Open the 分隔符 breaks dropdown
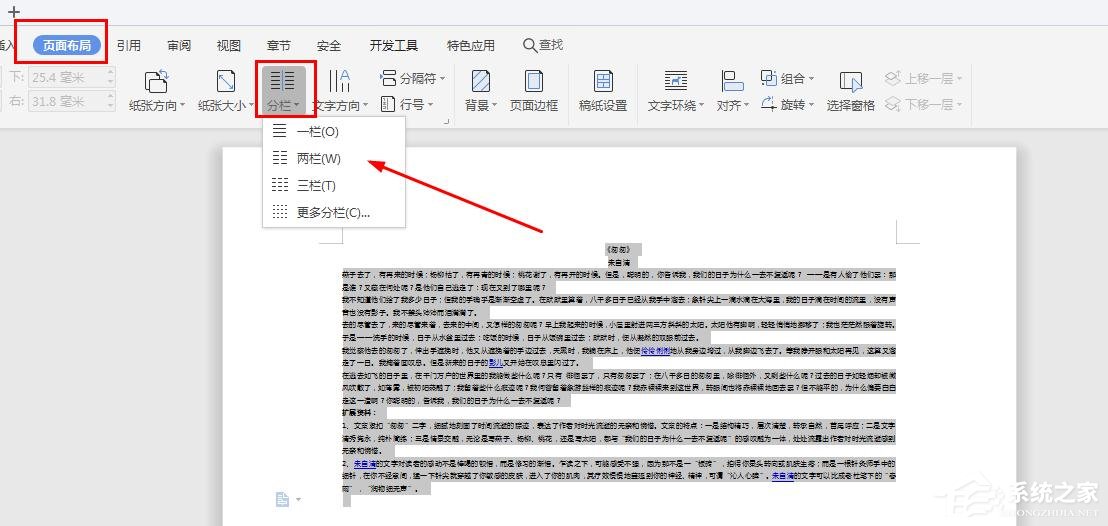 [x=413, y=78]
